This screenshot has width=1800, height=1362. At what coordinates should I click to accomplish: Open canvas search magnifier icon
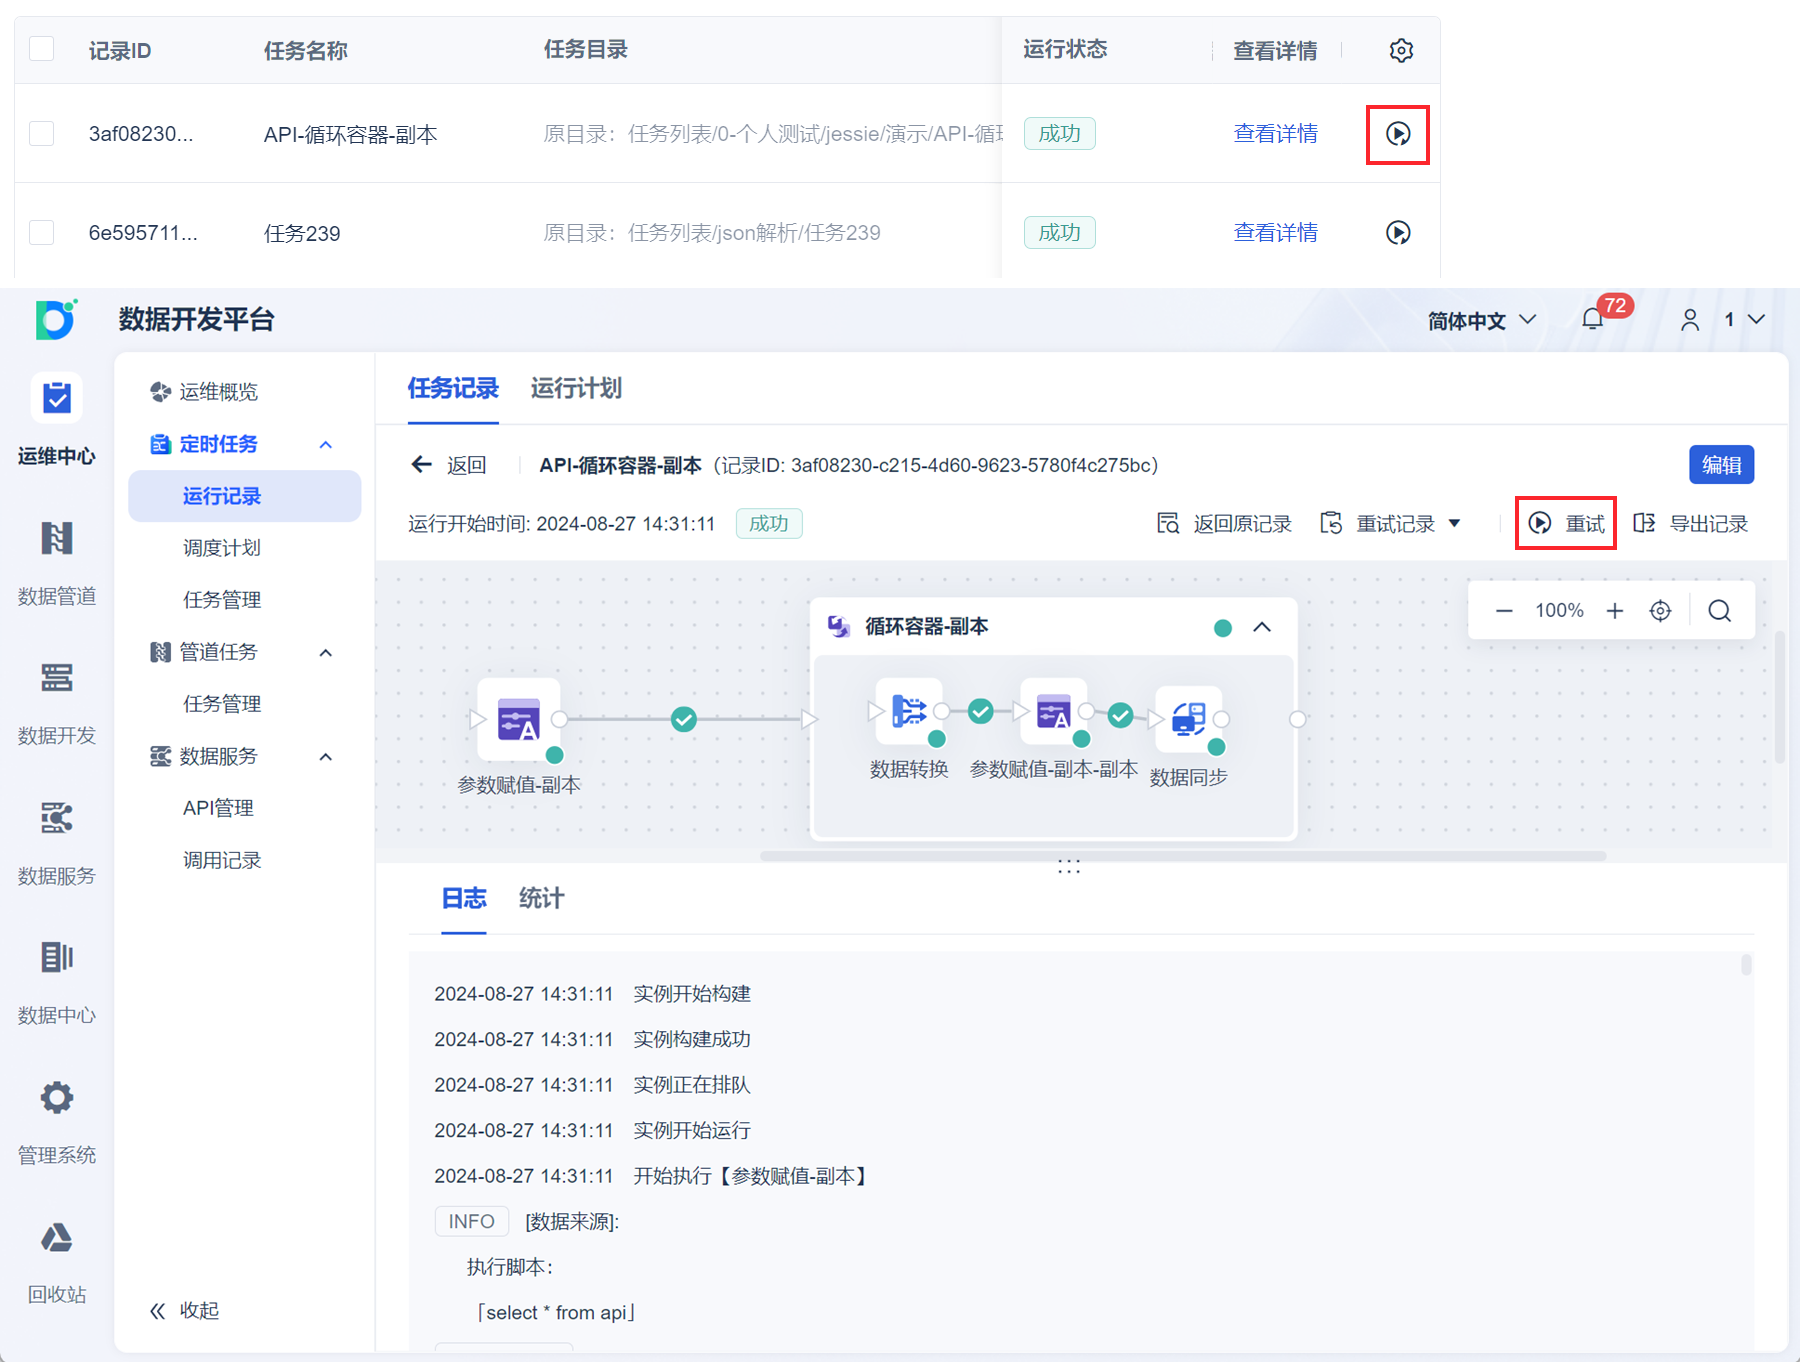pos(1720,611)
